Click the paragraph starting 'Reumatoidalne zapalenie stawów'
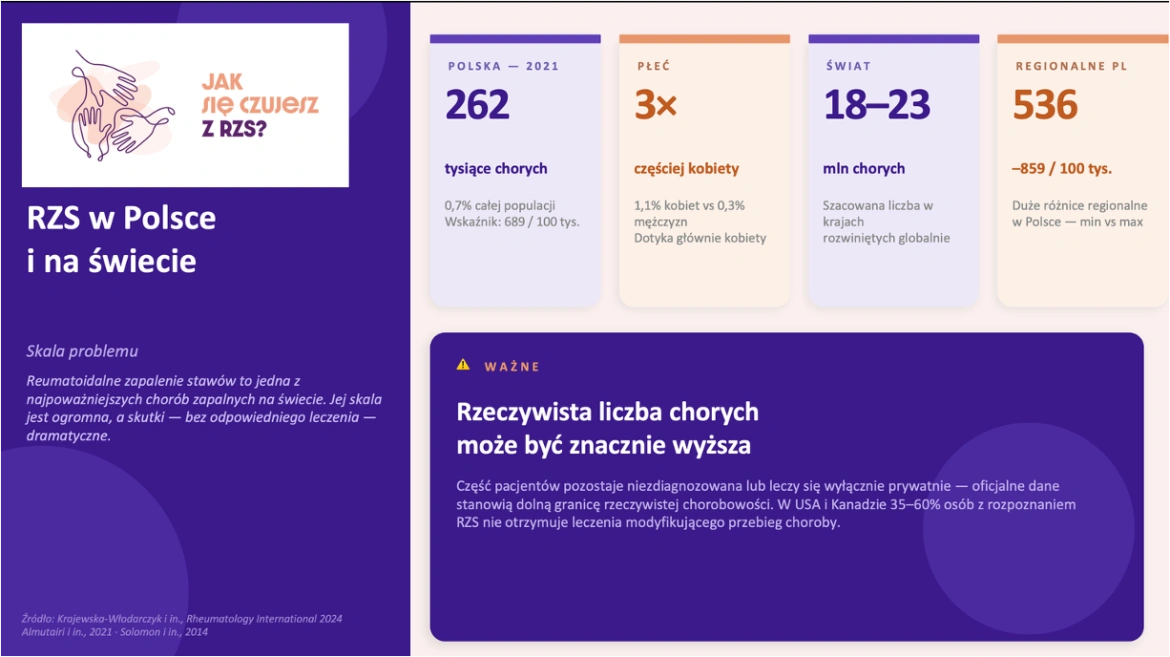Image resolution: width=1170 pixels, height=657 pixels. click(204, 408)
